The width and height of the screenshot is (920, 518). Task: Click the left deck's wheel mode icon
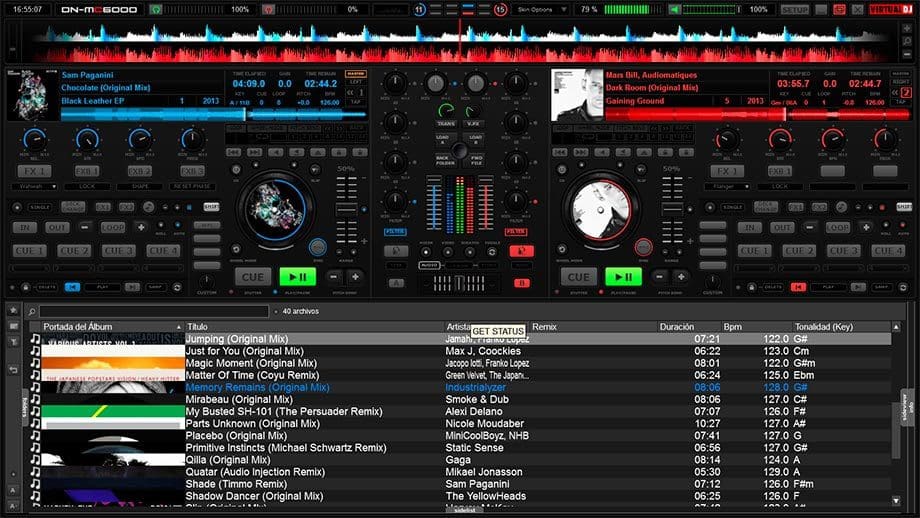(x=236, y=249)
